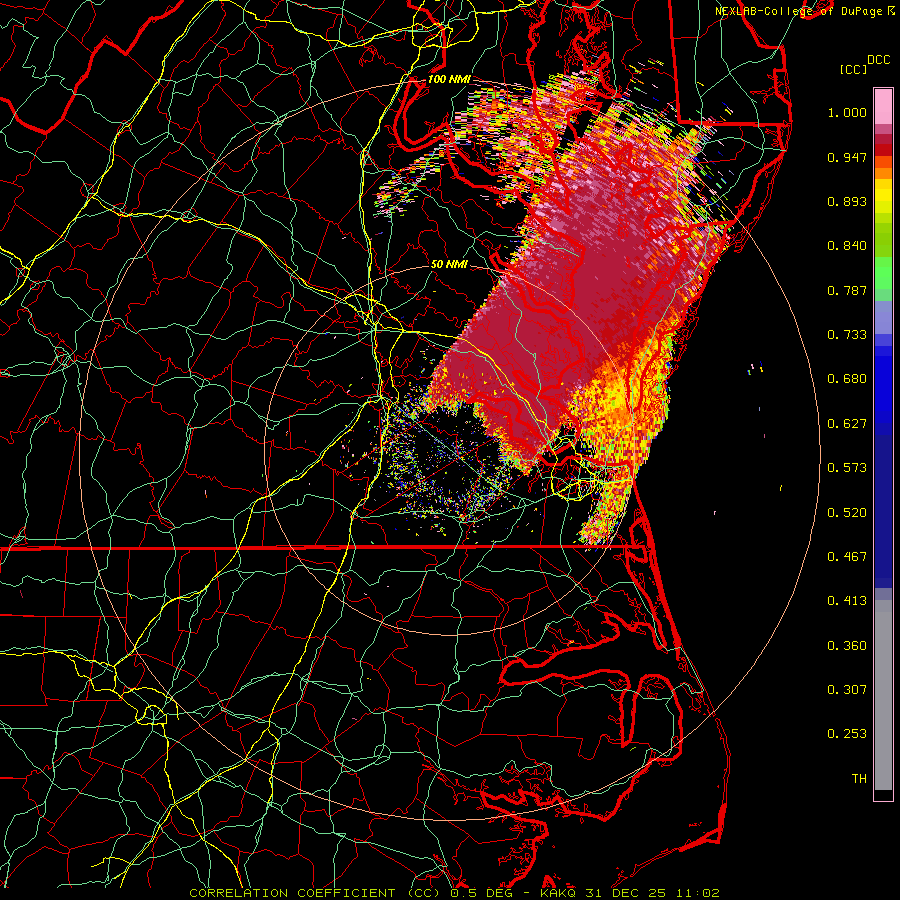This screenshot has height=900, width=900.
Task: Click the 0.307 legend value
Action: coord(847,690)
